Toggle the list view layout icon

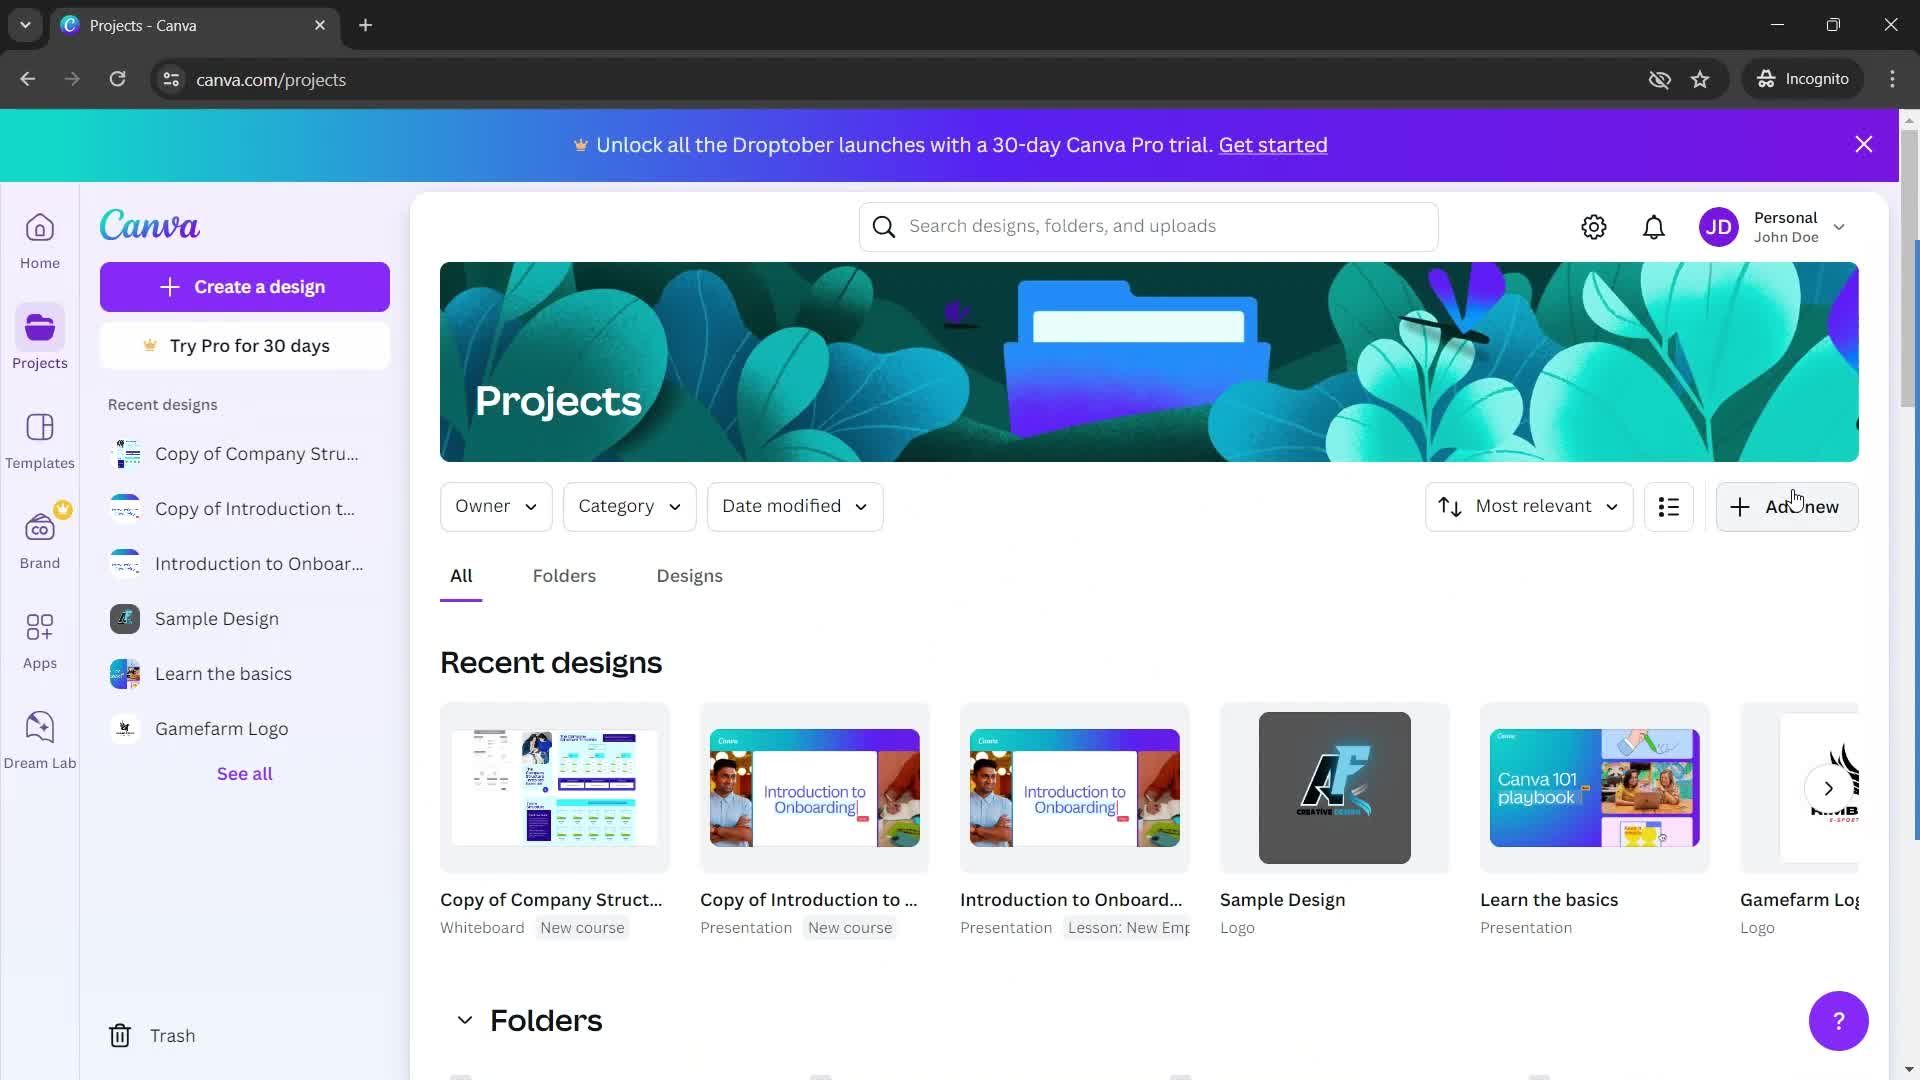click(1668, 506)
